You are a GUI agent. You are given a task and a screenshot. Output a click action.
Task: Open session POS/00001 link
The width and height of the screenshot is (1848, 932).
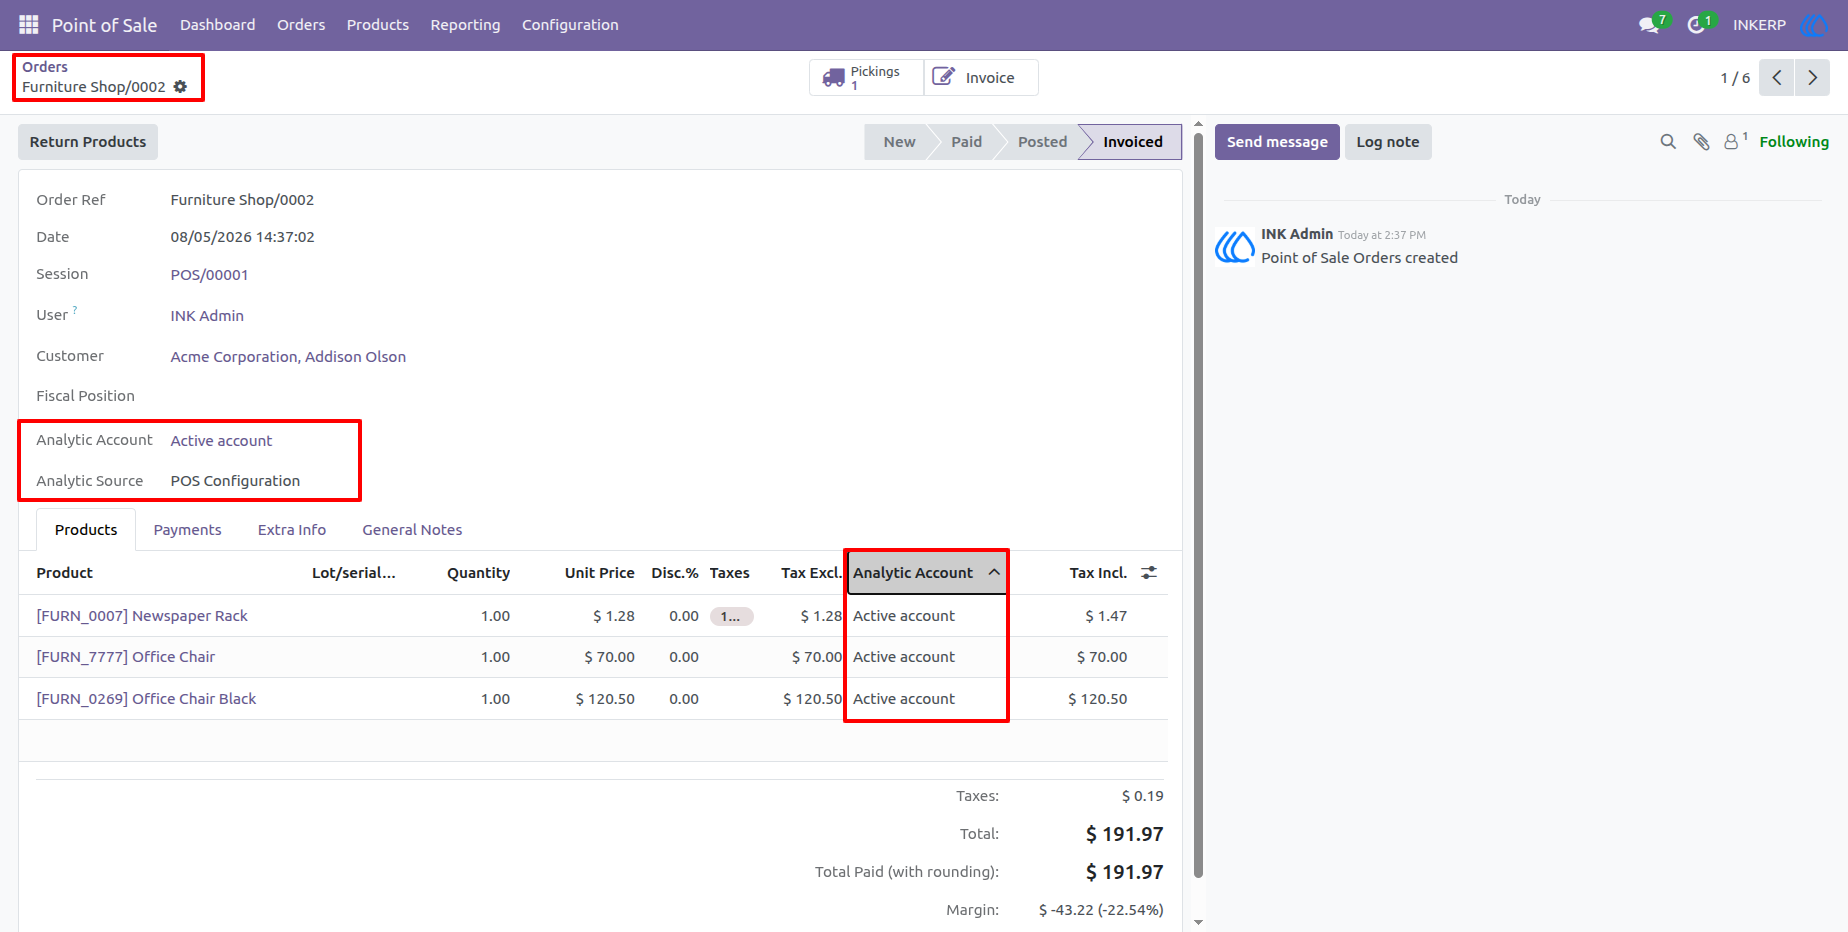[209, 275]
